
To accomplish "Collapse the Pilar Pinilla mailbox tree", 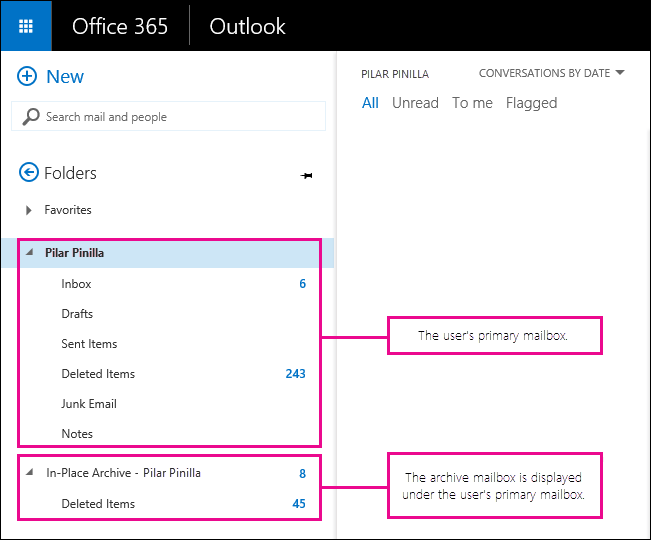I will (x=29, y=252).
